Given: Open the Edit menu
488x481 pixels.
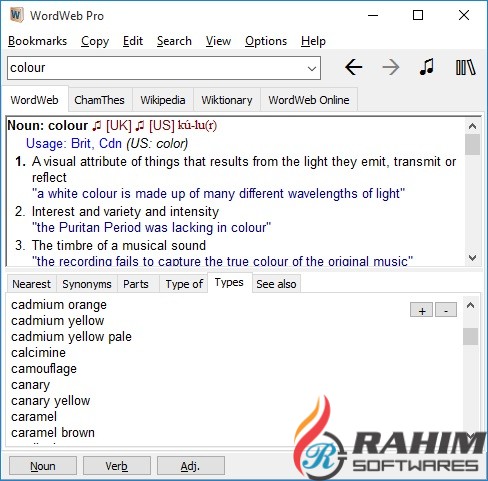Looking at the screenshot, I should (133, 41).
